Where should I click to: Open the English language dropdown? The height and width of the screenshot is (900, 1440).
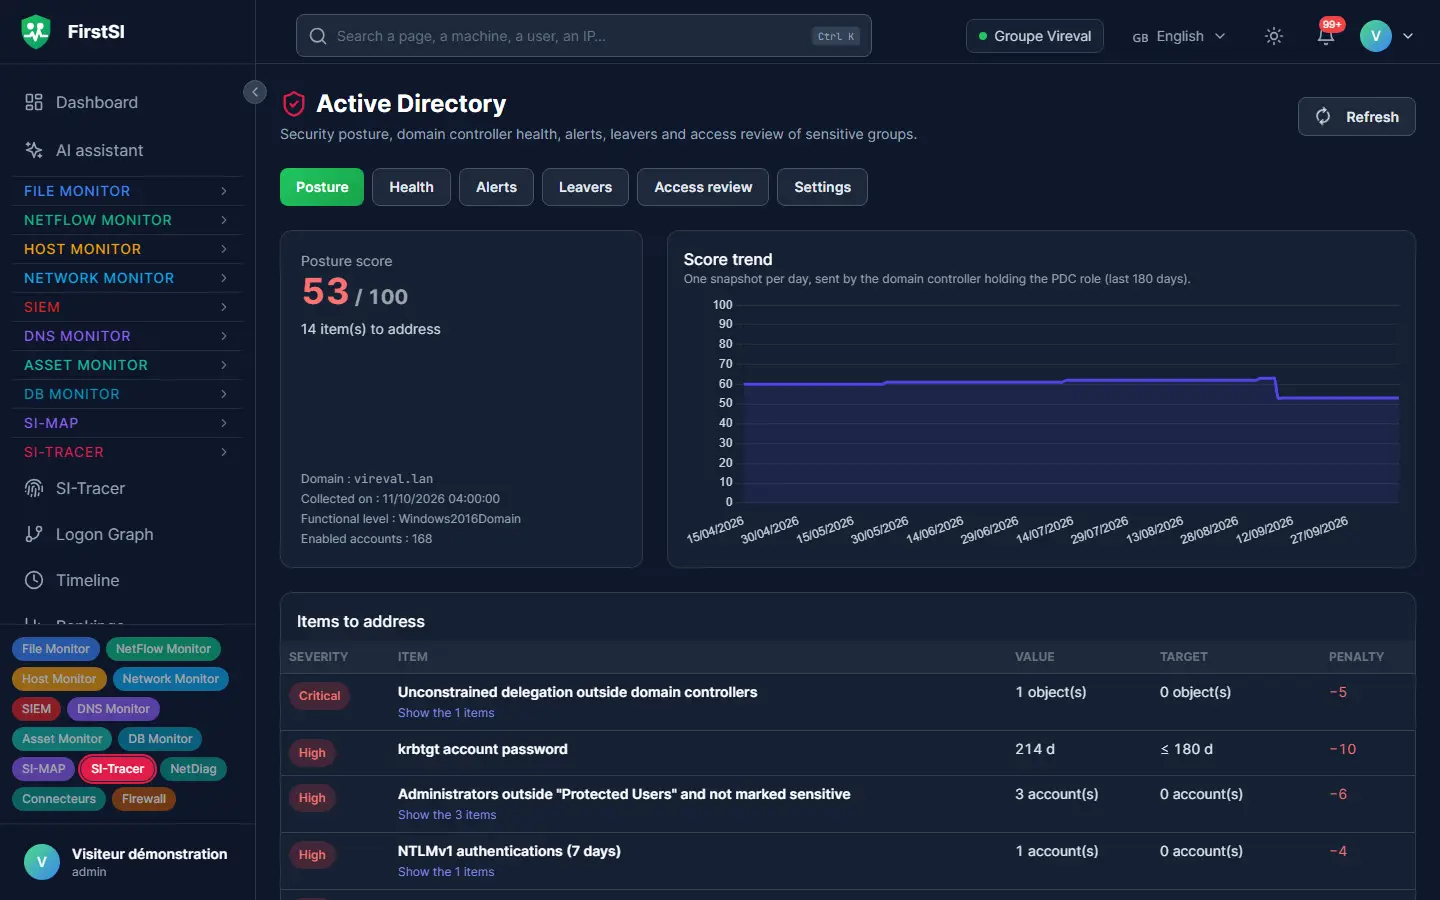[x=1179, y=36]
